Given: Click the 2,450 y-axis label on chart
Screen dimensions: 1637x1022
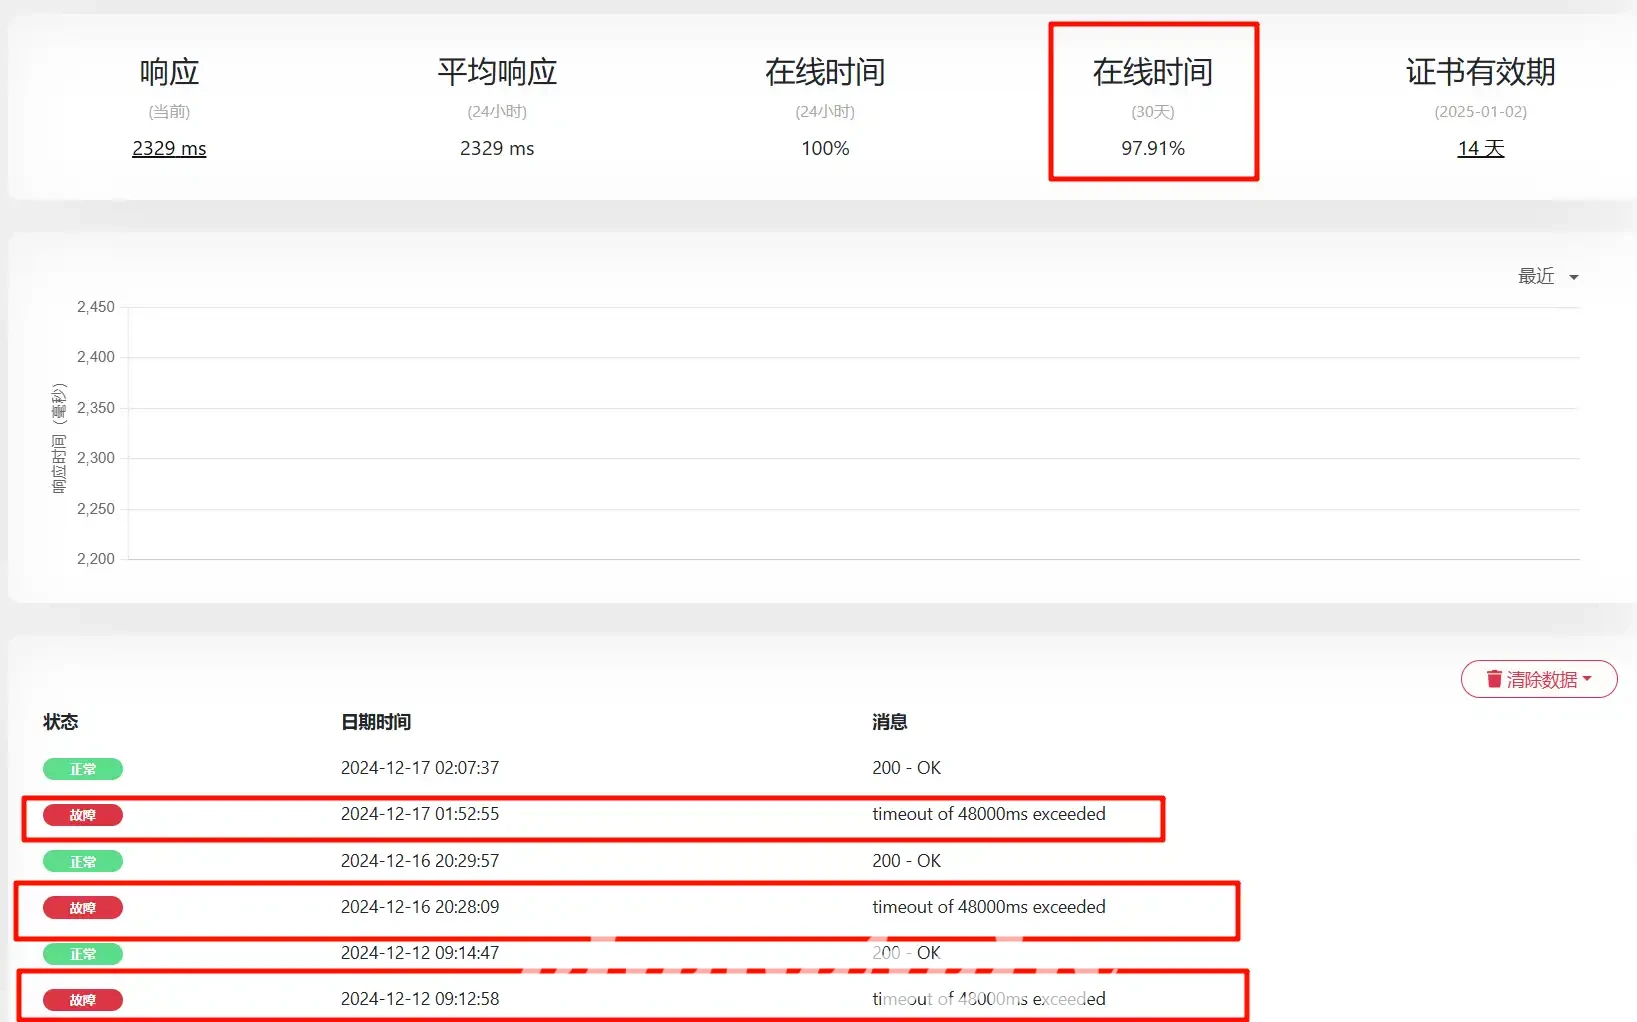Looking at the screenshot, I should tap(96, 307).
